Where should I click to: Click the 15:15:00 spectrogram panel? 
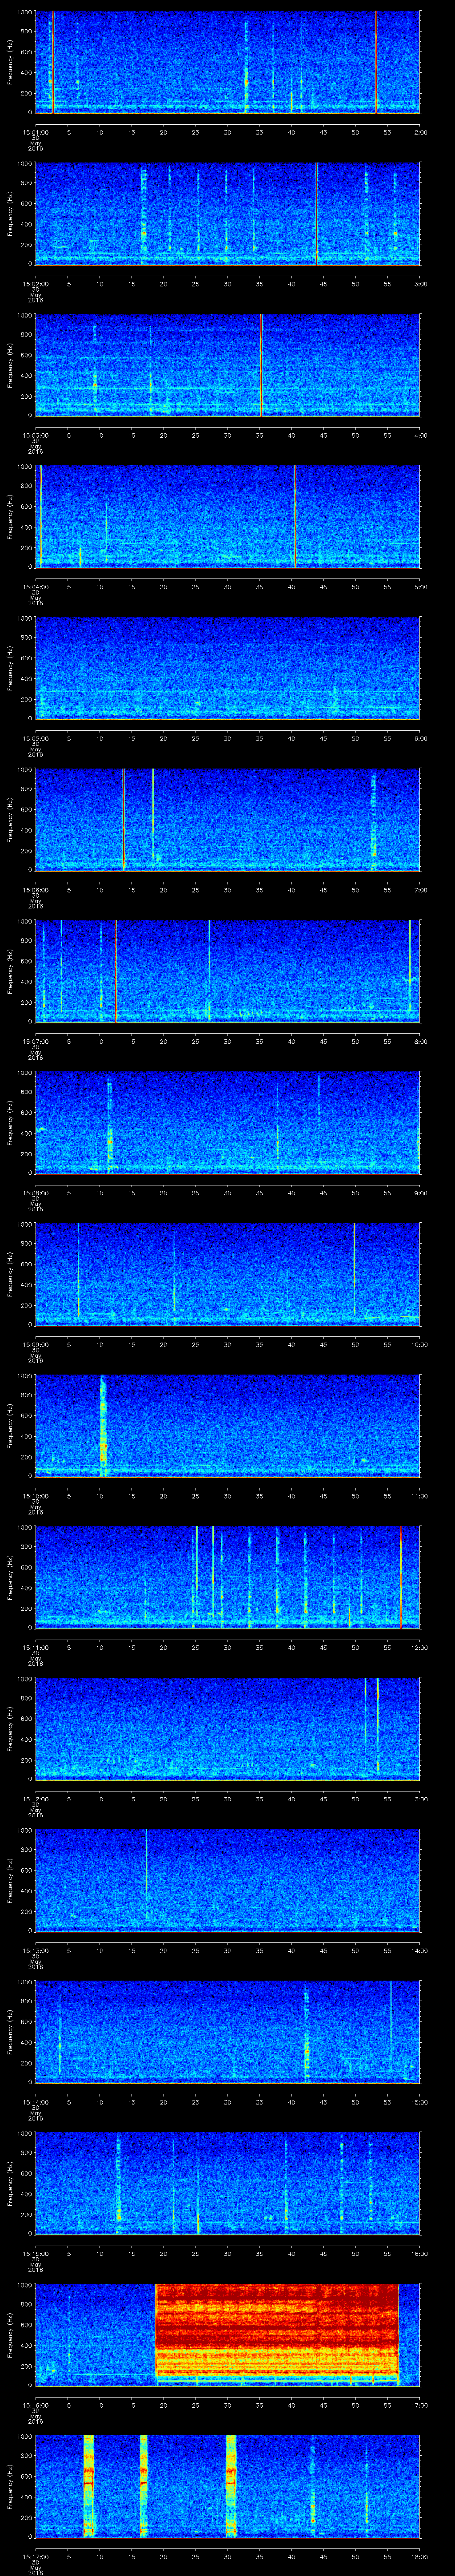click(x=228, y=2183)
